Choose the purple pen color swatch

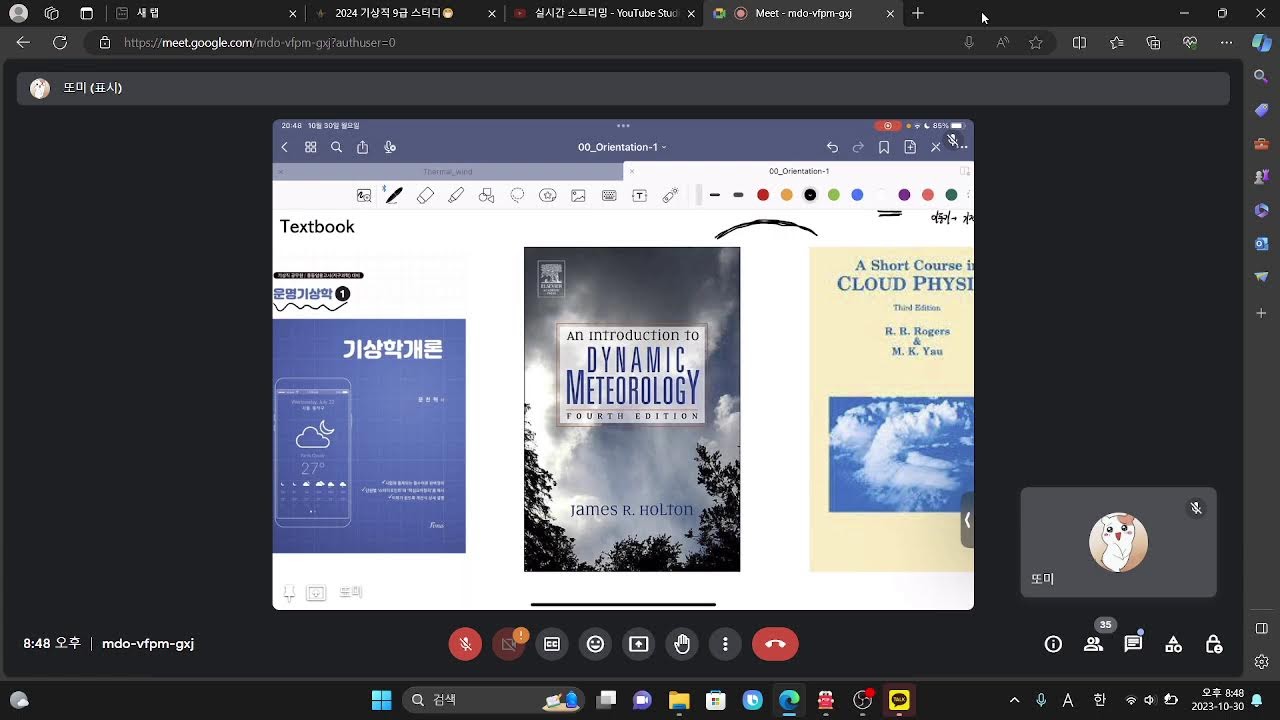[x=904, y=195]
